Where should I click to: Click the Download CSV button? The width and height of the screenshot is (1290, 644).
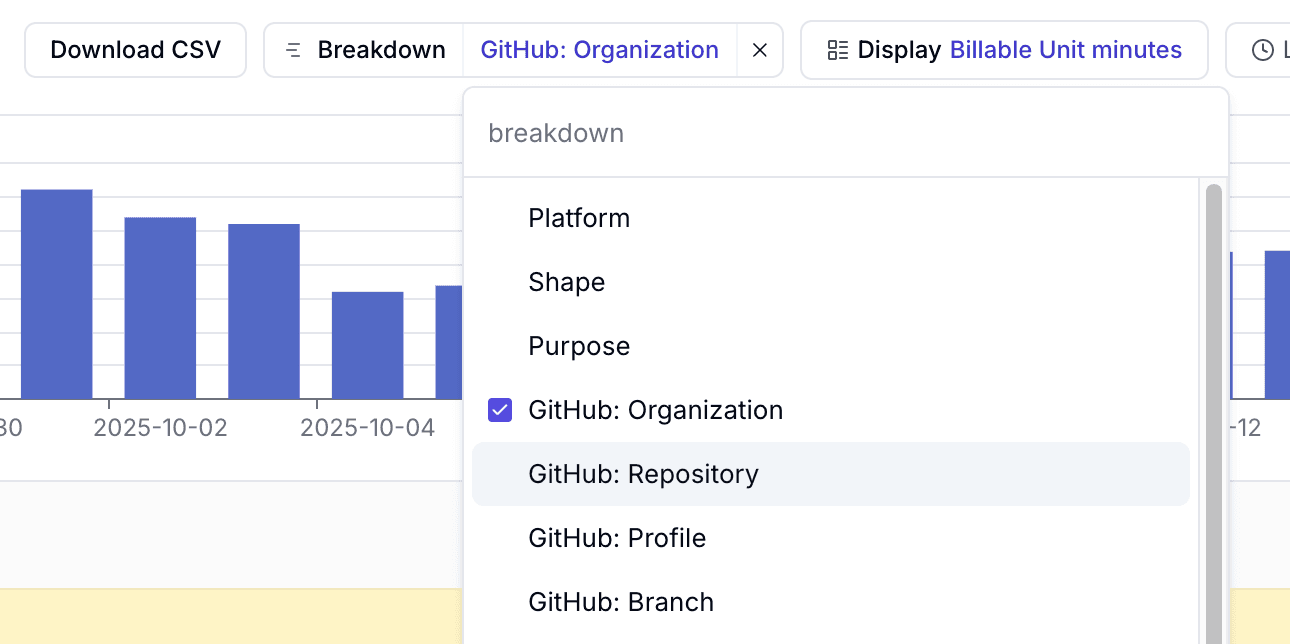[x=135, y=49]
